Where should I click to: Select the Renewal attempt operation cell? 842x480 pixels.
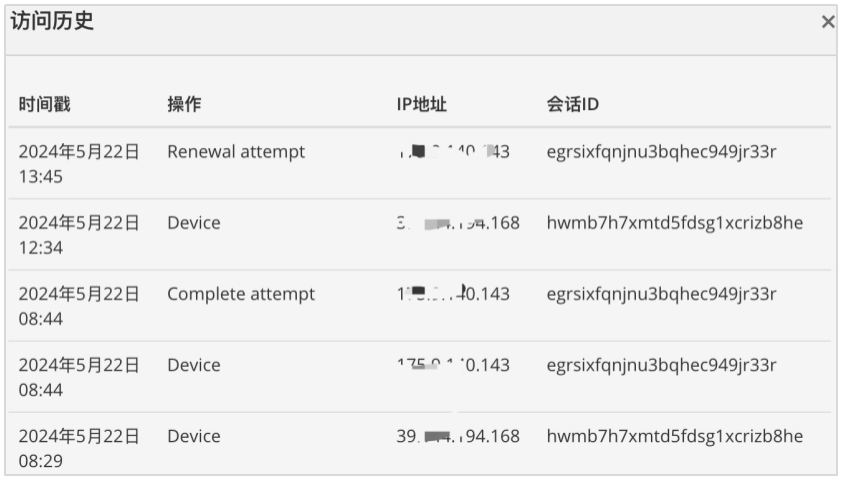click(x=236, y=152)
